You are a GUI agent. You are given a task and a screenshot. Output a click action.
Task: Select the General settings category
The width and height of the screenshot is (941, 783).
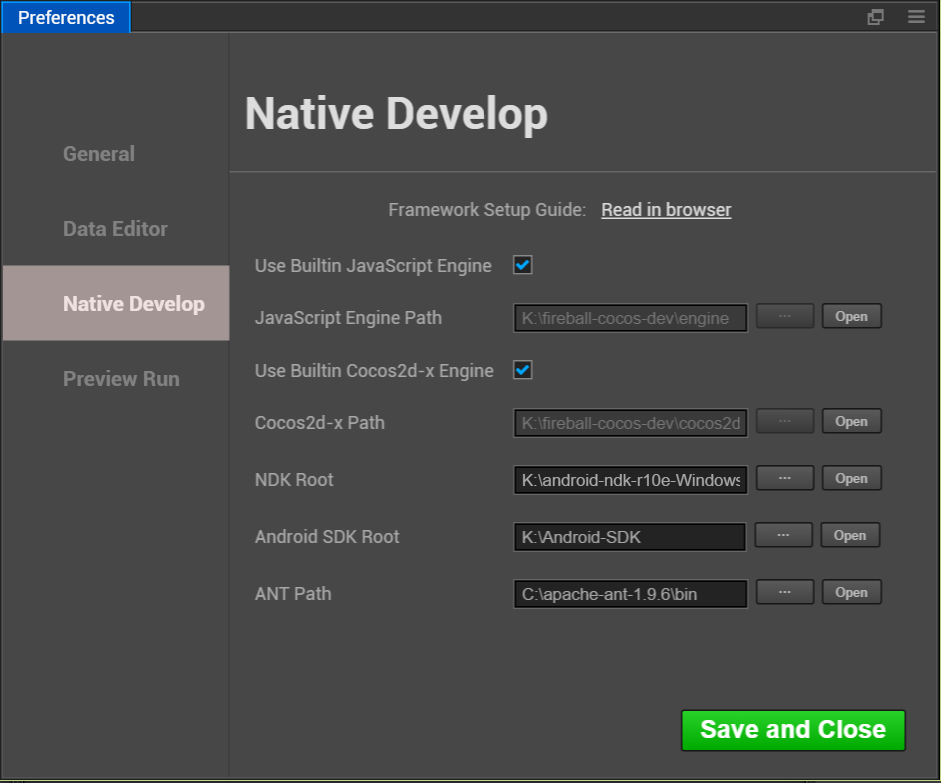tap(98, 153)
